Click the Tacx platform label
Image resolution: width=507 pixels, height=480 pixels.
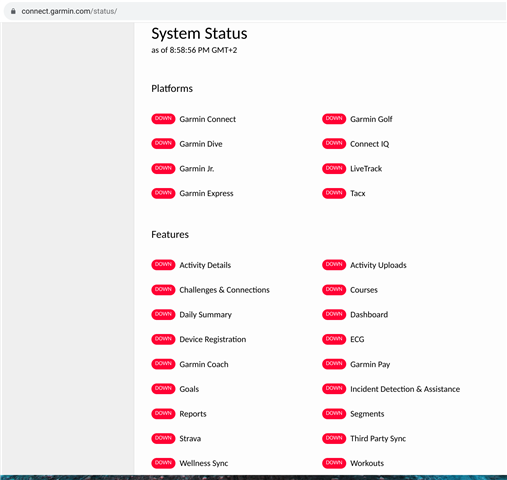[x=358, y=193]
